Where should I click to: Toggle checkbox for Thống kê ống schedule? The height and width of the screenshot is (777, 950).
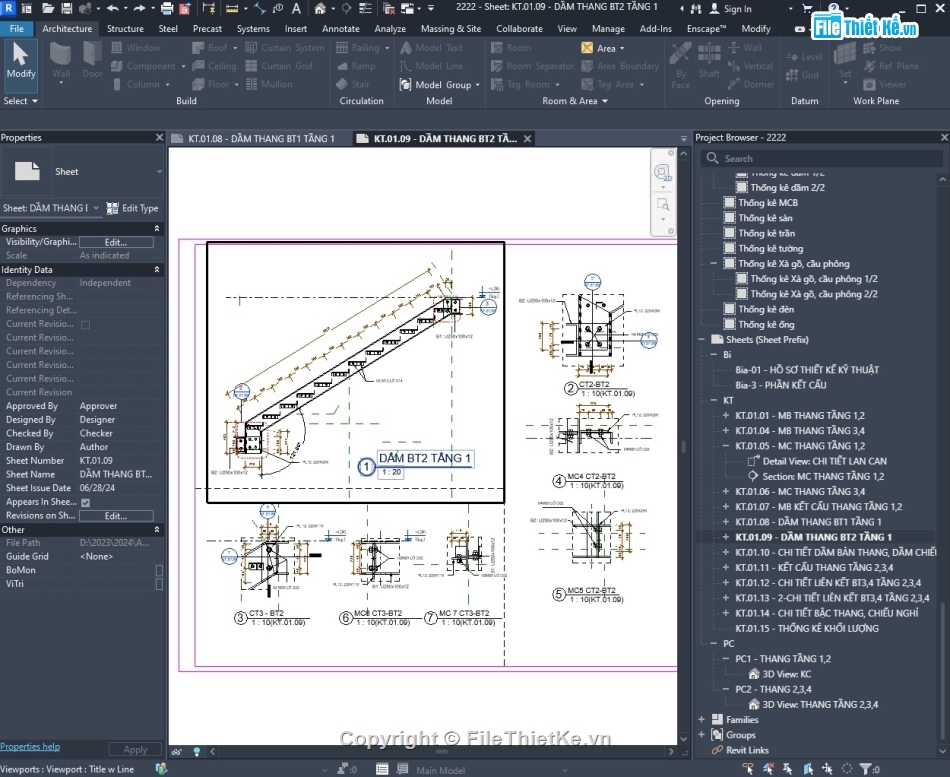(x=730, y=325)
